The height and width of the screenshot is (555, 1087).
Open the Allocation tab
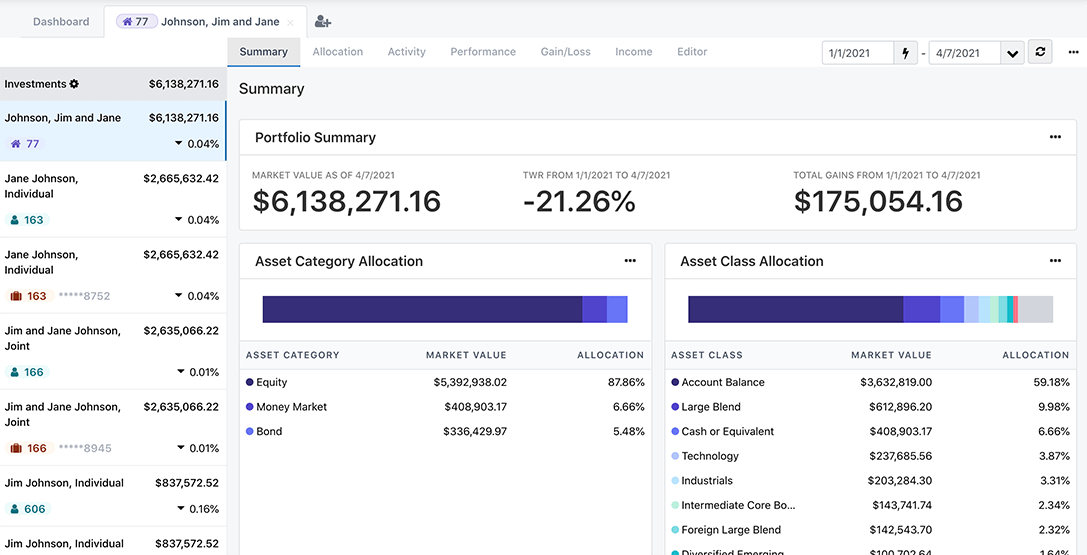click(x=338, y=52)
